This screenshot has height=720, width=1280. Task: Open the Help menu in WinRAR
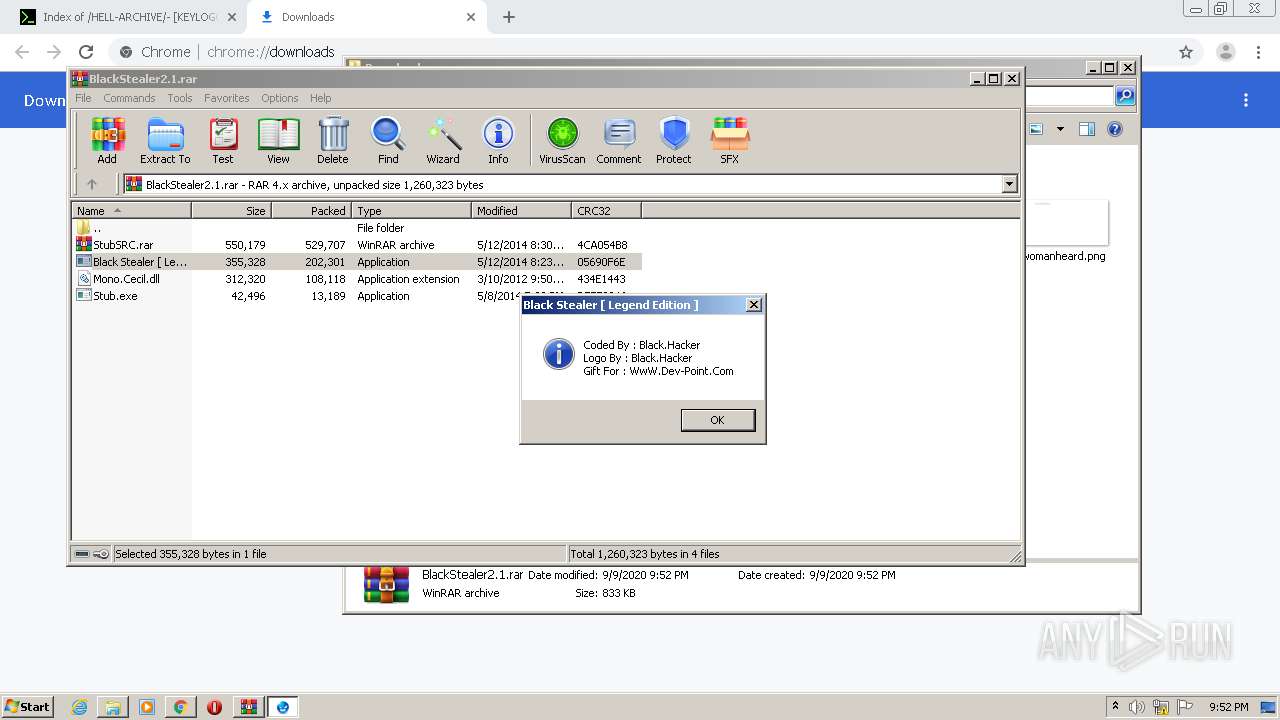tap(320, 98)
